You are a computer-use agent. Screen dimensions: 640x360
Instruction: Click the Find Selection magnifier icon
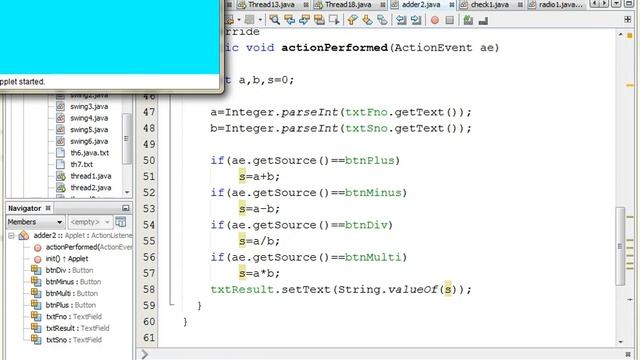coord(274,20)
